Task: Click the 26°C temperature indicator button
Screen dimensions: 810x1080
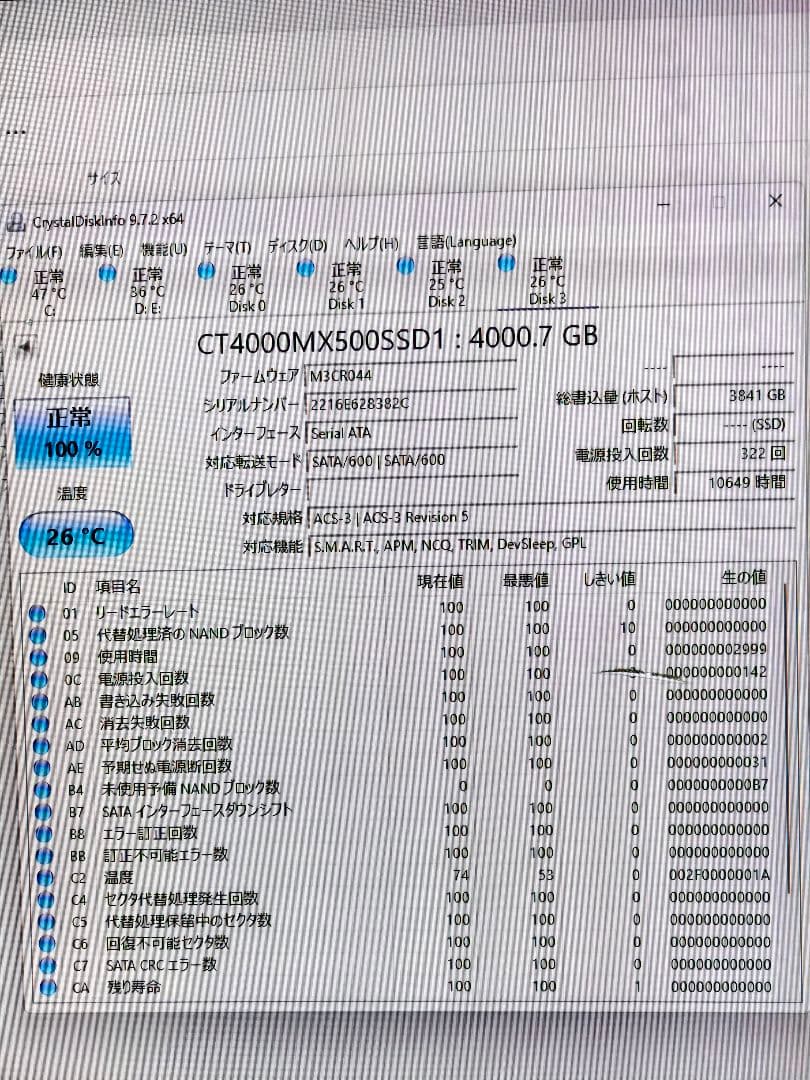Action: (x=73, y=535)
